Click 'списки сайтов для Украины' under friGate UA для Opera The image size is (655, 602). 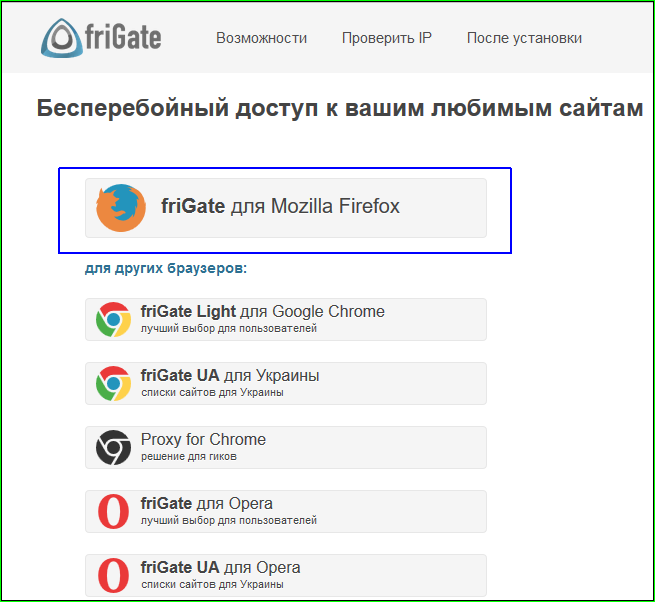(212, 584)
